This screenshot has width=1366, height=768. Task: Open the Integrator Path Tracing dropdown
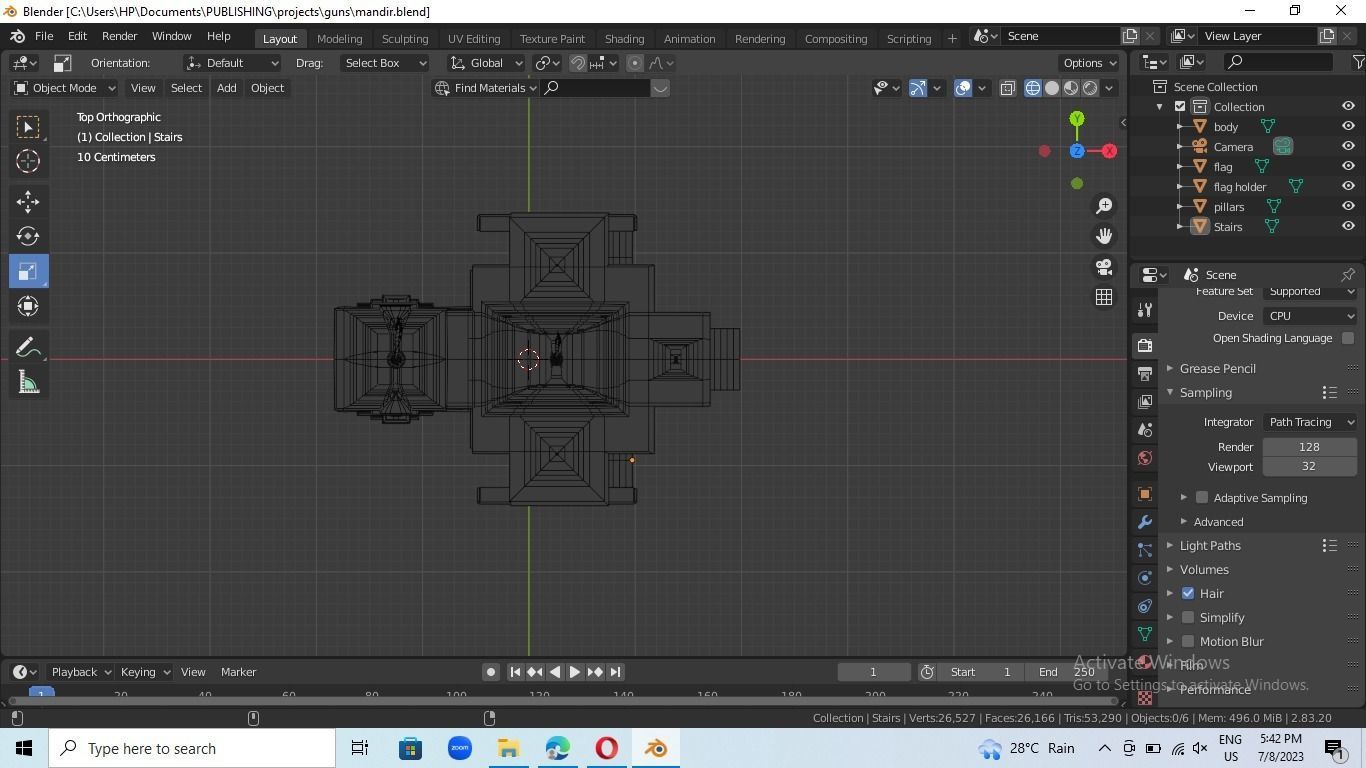(x=1310, y=422)
